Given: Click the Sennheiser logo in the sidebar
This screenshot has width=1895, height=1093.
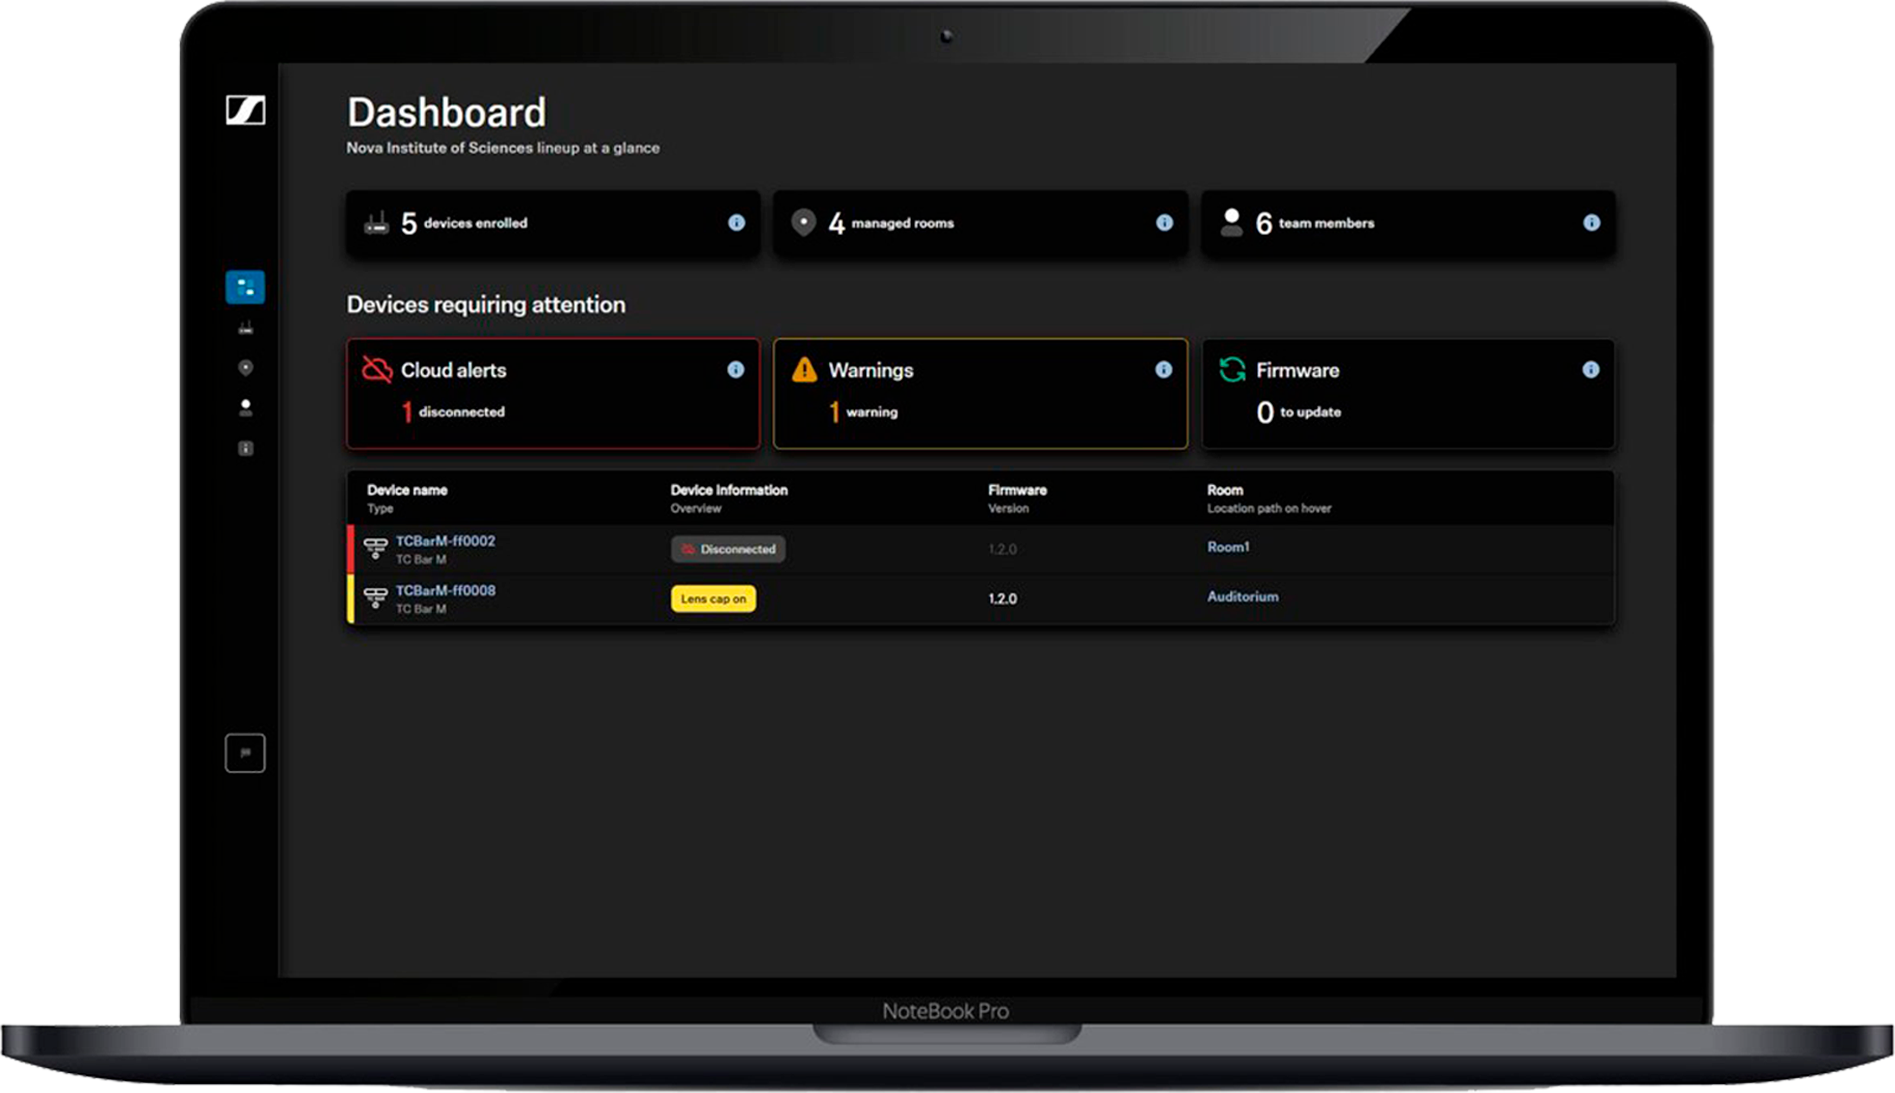Looking at the screenshot, I should 245,110.
